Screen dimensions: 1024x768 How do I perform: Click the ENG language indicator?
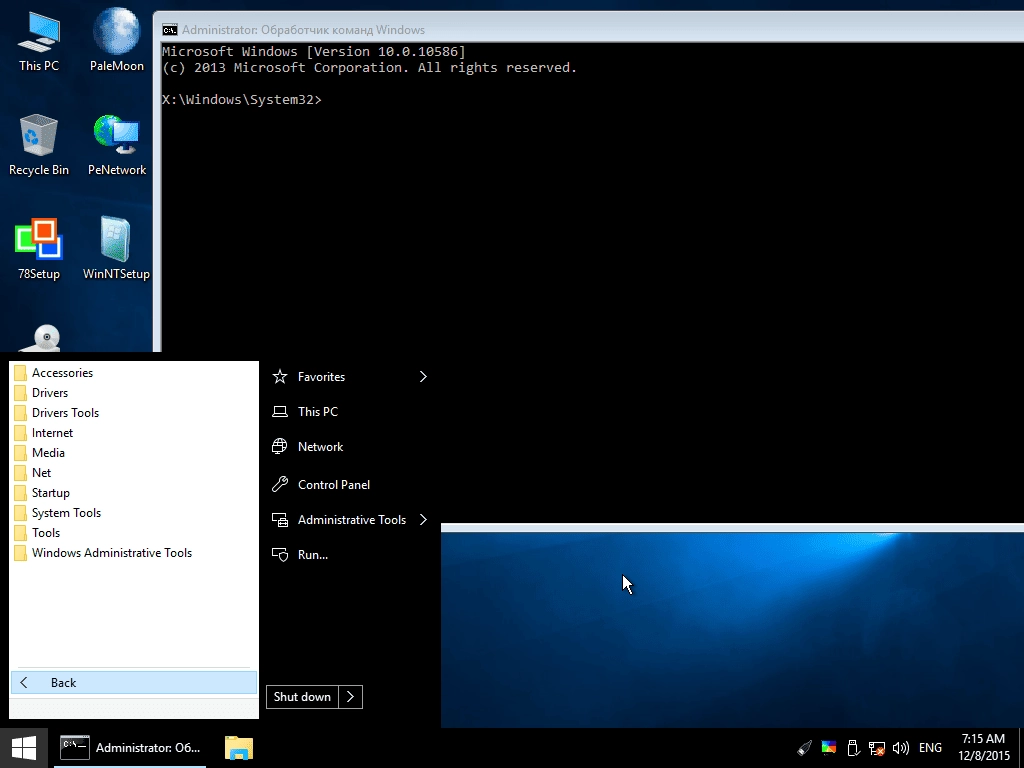click(x=930, y=748)
